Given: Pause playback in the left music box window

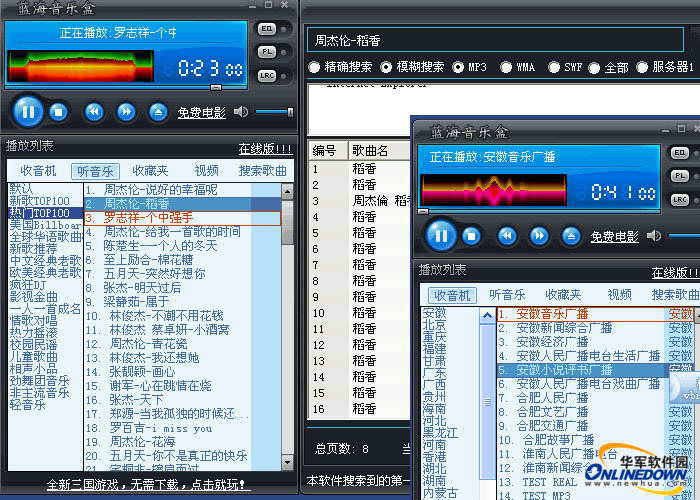Looking at the screenshot, I should point(28,112).
